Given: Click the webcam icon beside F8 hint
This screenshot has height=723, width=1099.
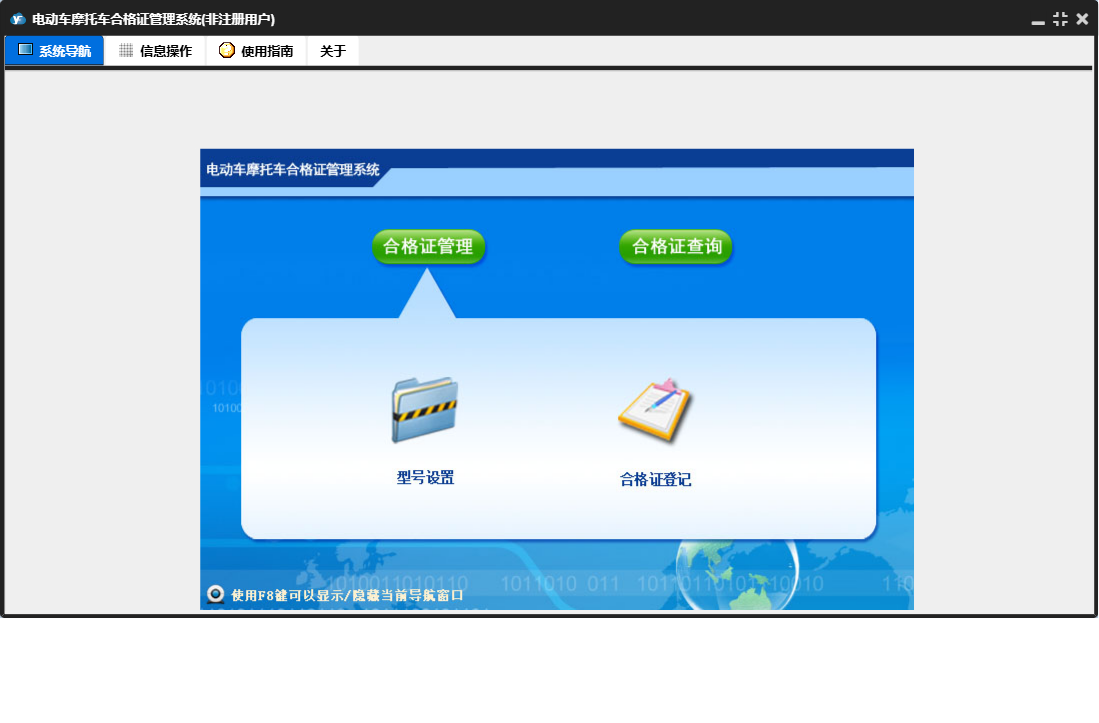Looking at the screenshot, I should [215, 595].
